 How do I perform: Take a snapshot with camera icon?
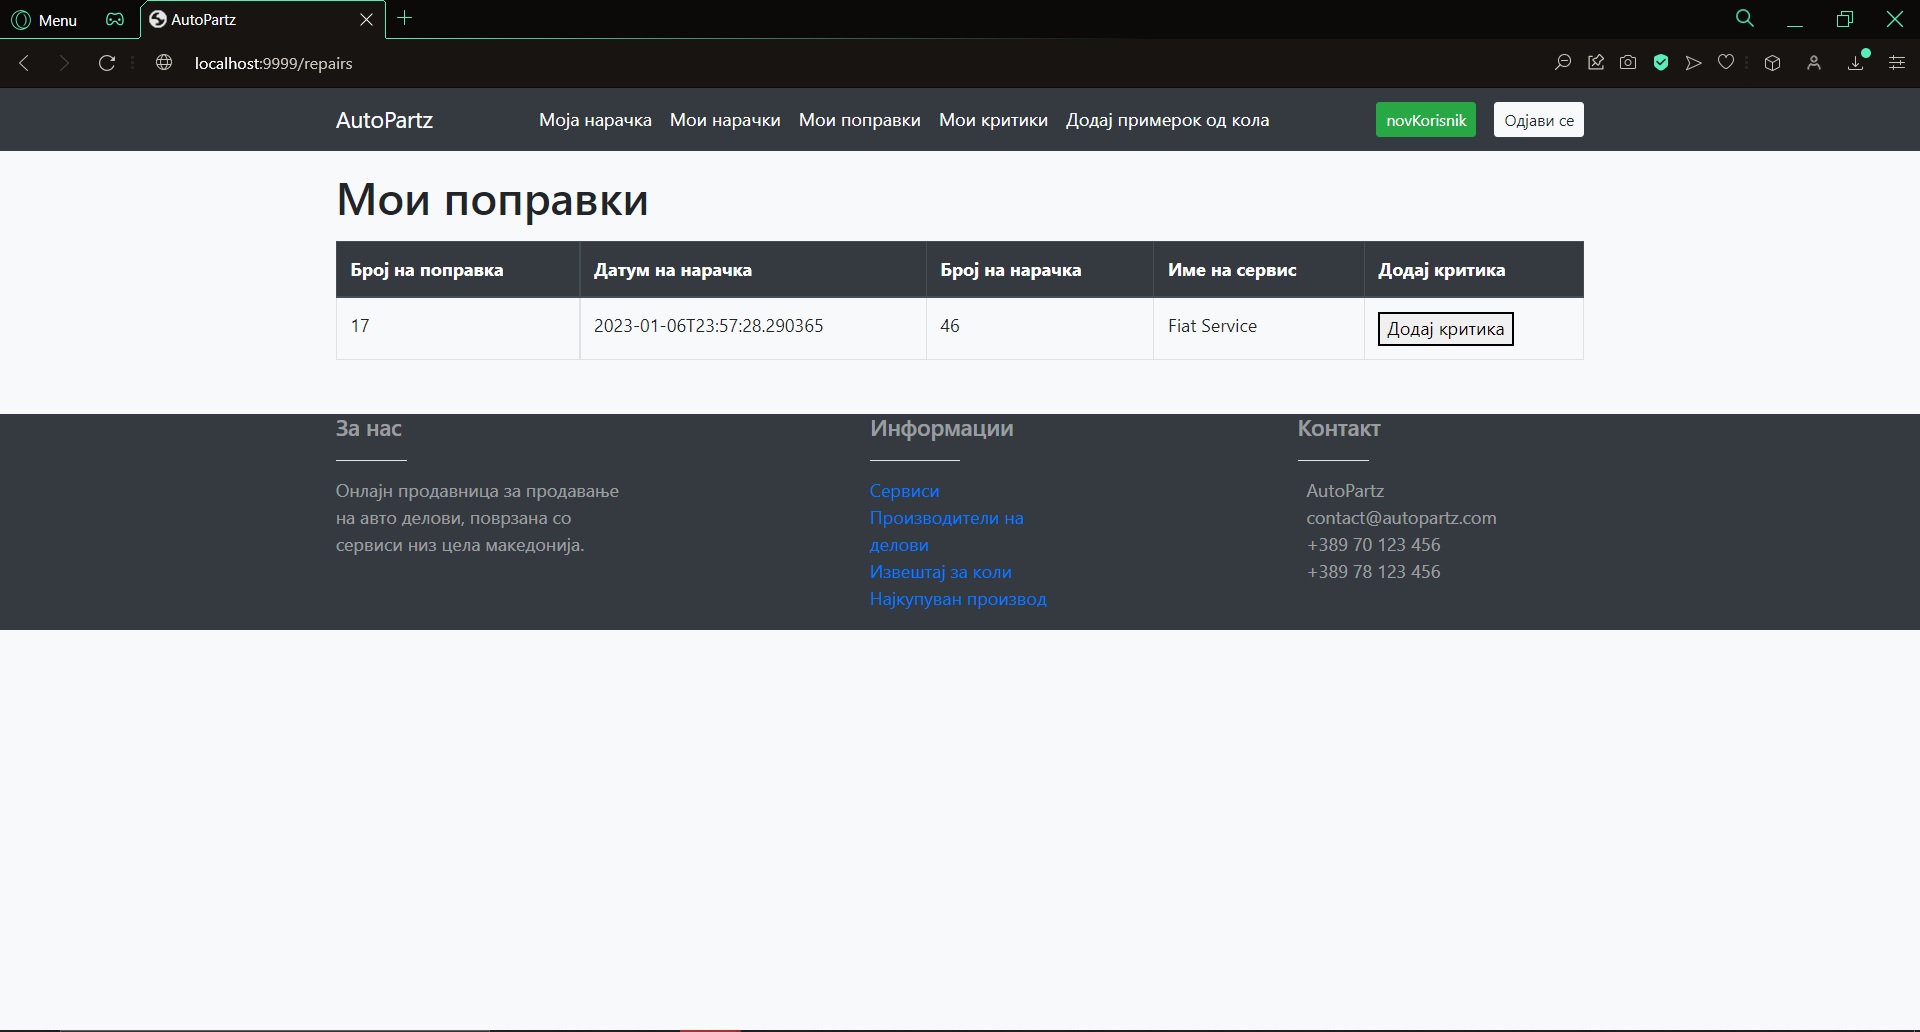tap(1628, 63)
